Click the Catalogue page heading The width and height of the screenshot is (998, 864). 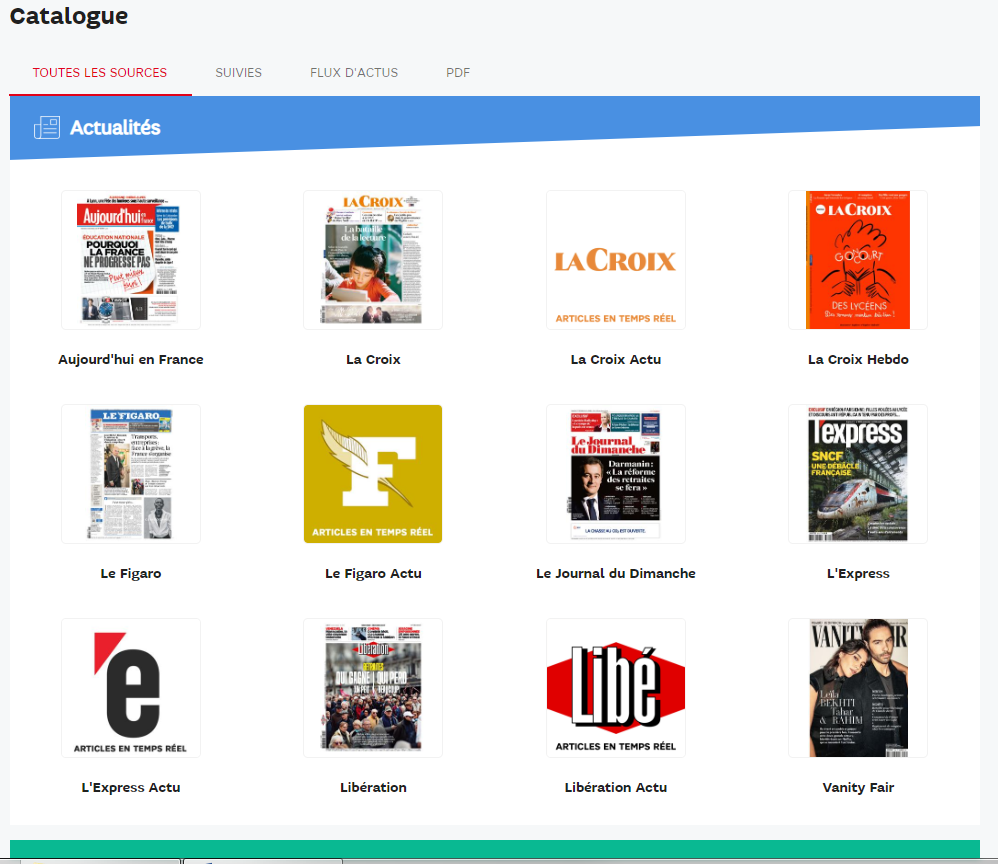pyautogui.click(x=68, y=16)
